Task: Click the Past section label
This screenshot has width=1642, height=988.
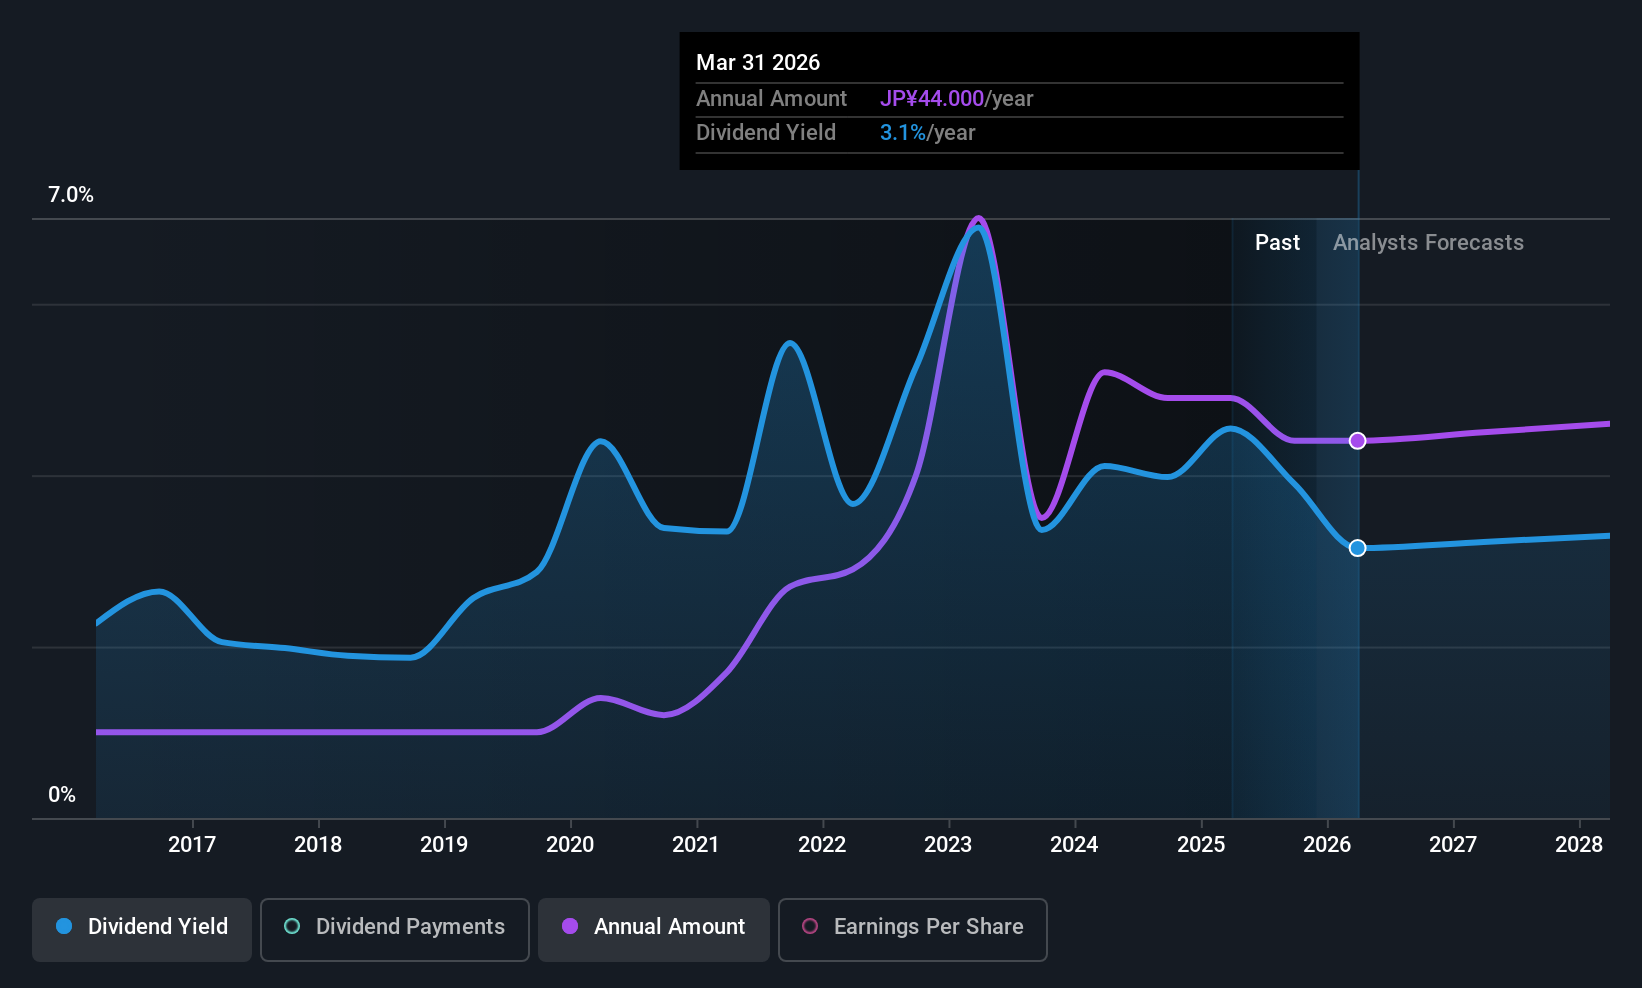Action: (x=1277, y=243)
